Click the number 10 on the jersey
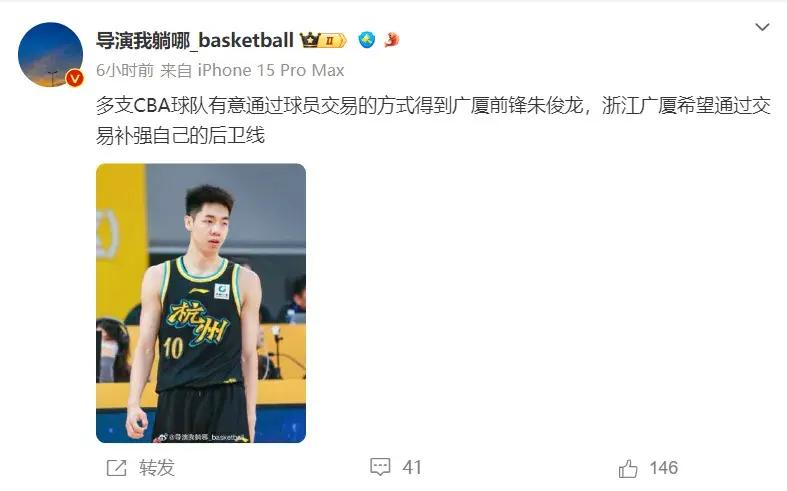Screen dimensions: 787x491 173,348
